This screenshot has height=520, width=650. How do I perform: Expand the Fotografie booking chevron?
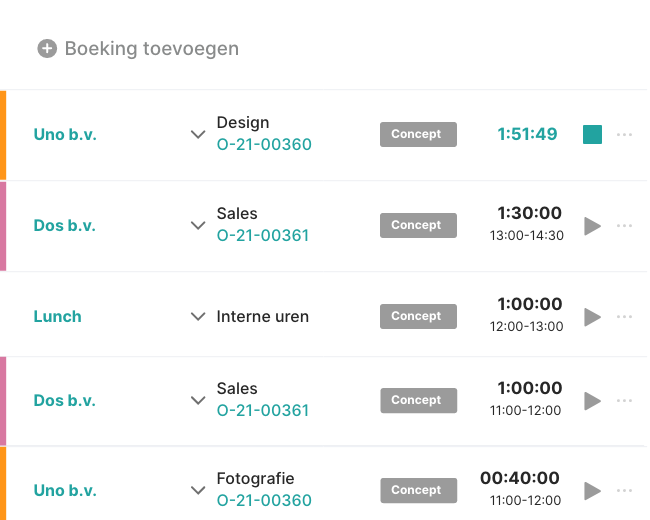[x=198, y=490]
